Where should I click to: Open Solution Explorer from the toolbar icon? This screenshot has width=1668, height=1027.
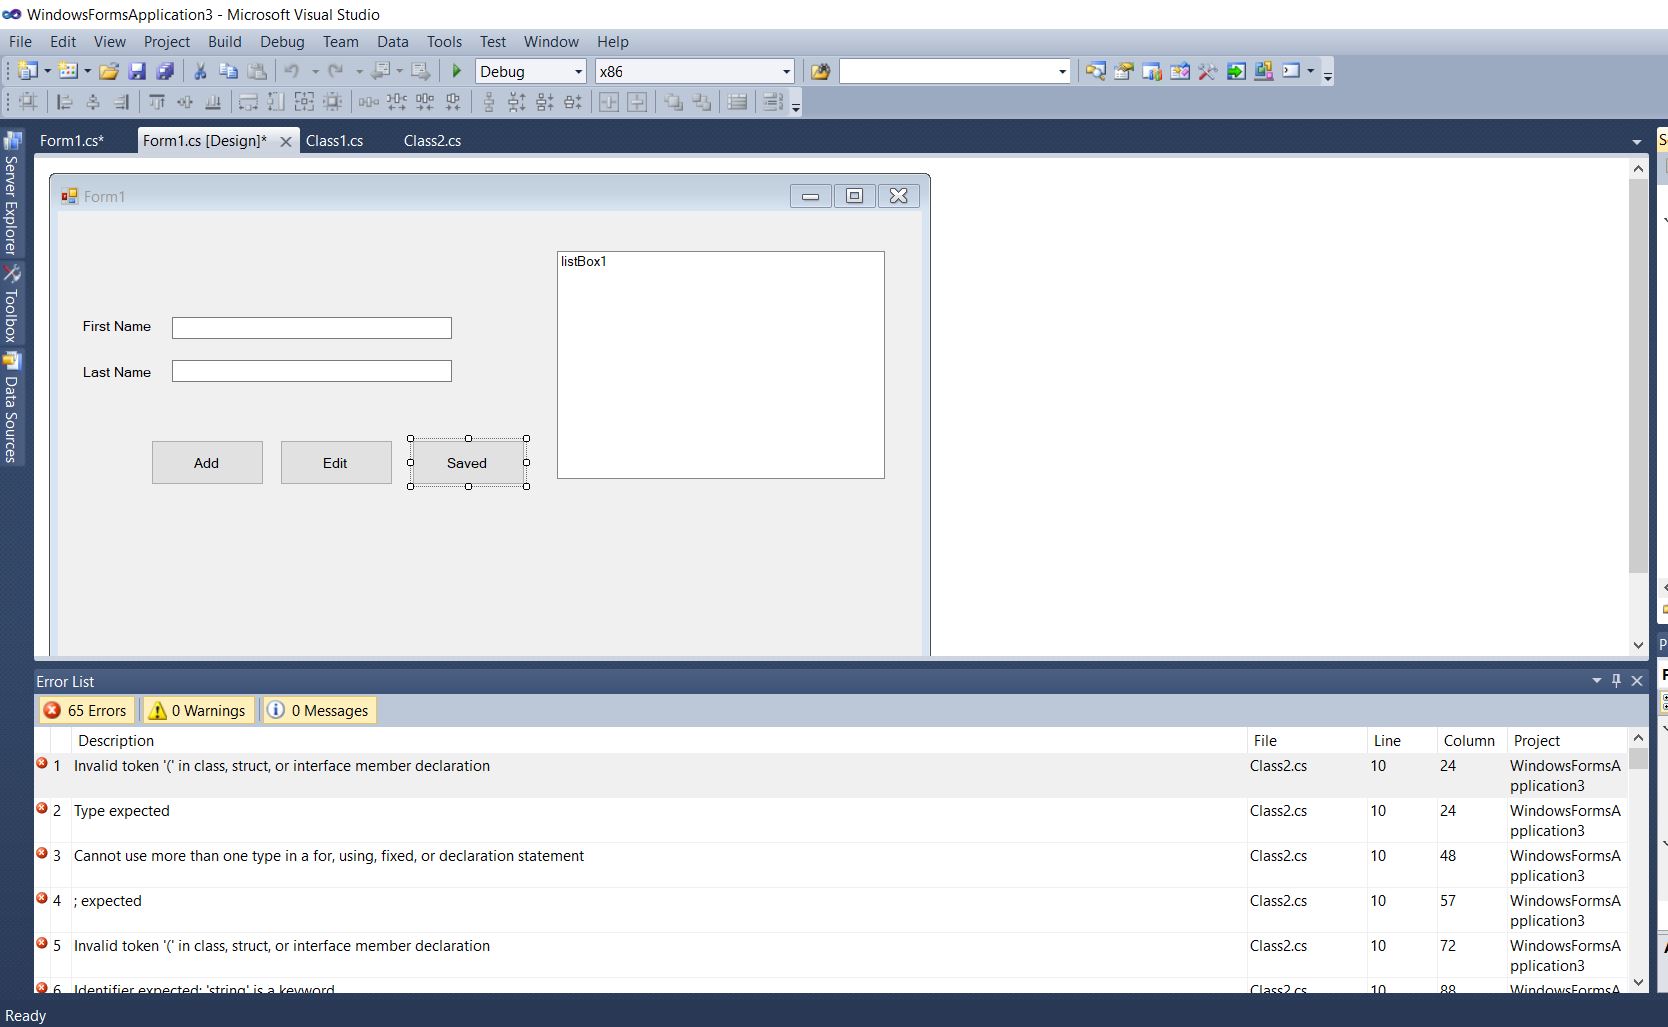pyautogui.click(x=1096, y=71)
